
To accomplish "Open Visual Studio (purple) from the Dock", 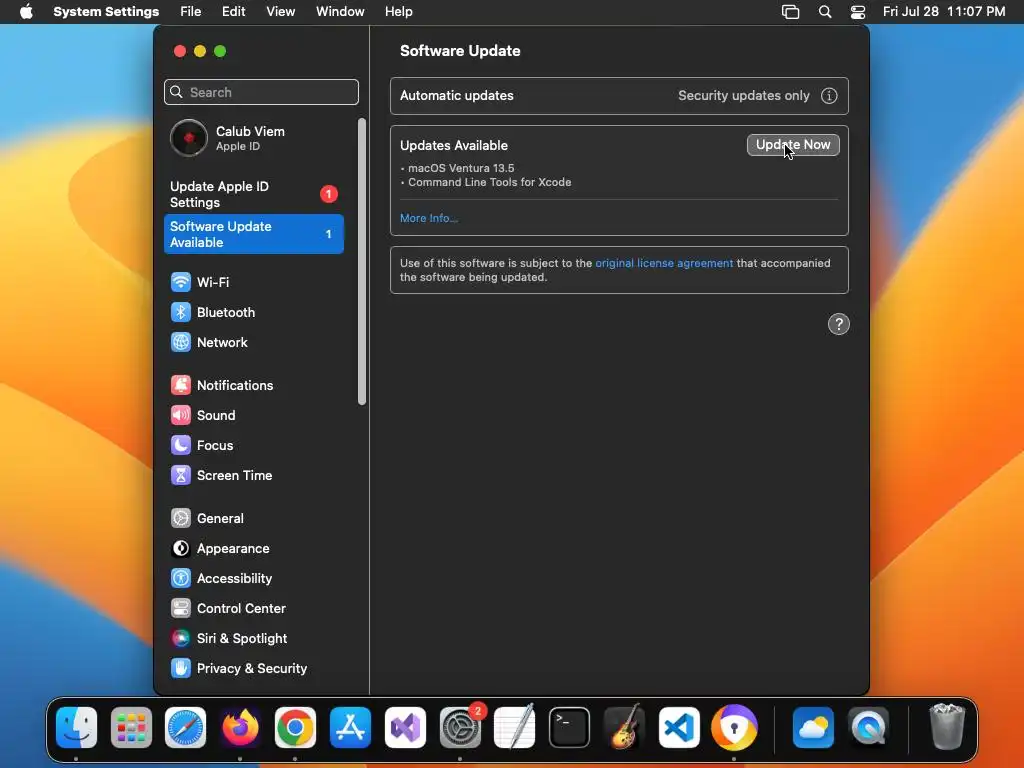I will pos(405,727).
